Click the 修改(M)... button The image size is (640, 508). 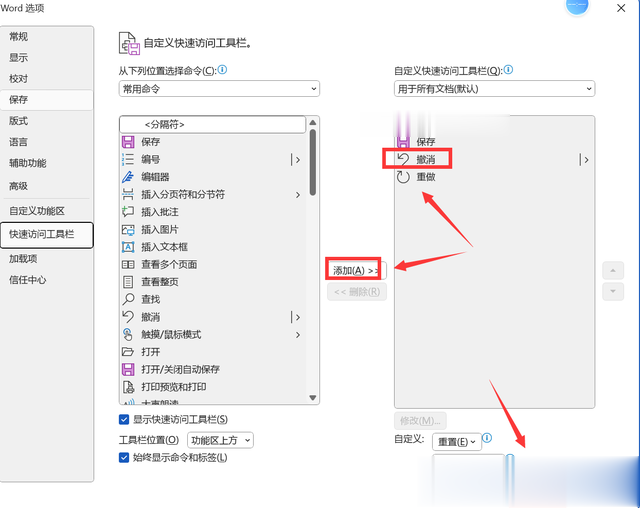tap(420, 421)
